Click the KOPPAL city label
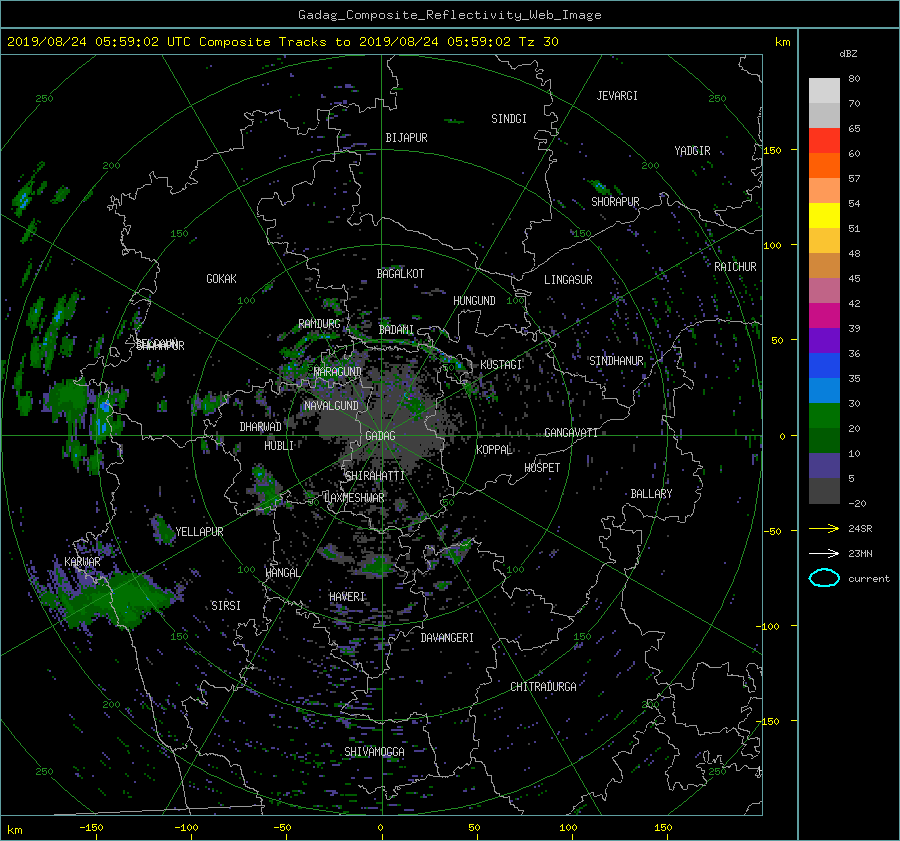Image resolution: width=900 pixels, height=841 pixels. pos(494,450)
